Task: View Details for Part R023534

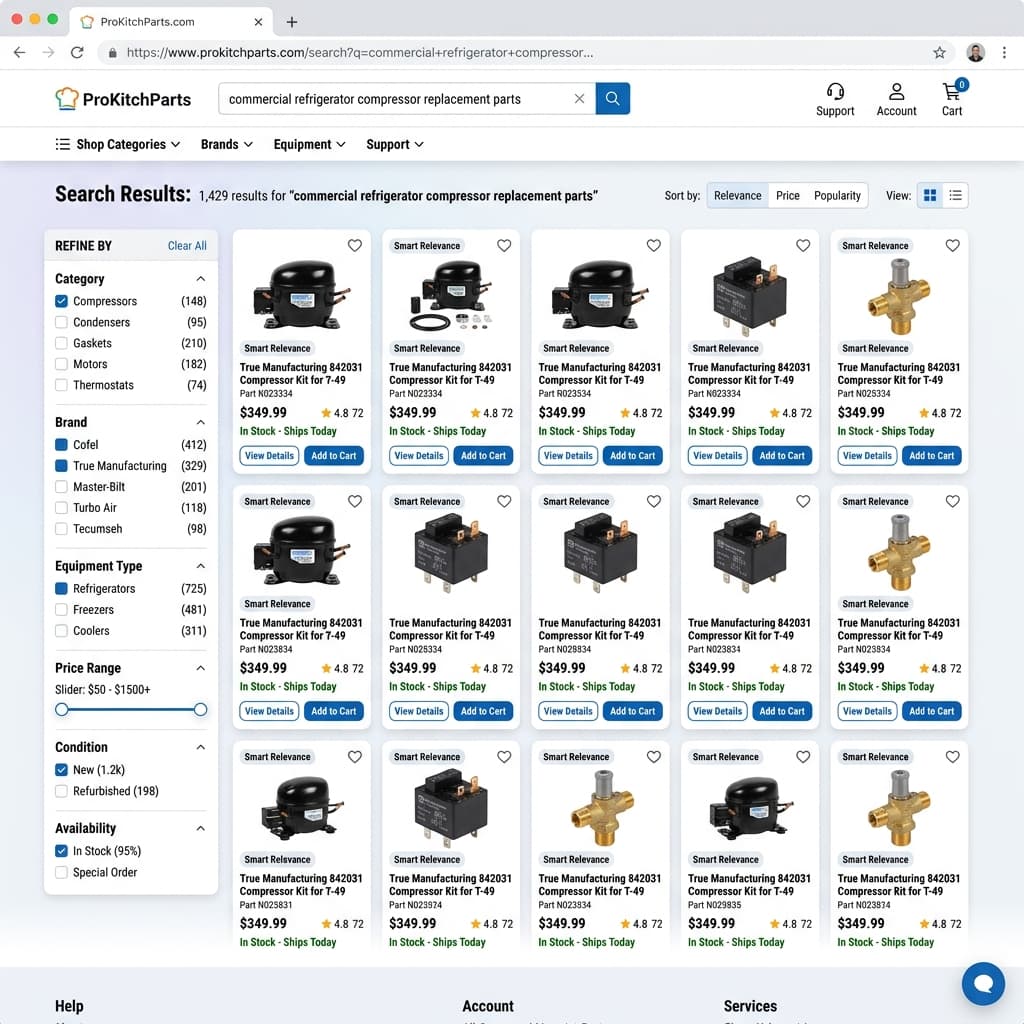Action: click(568, 456)
